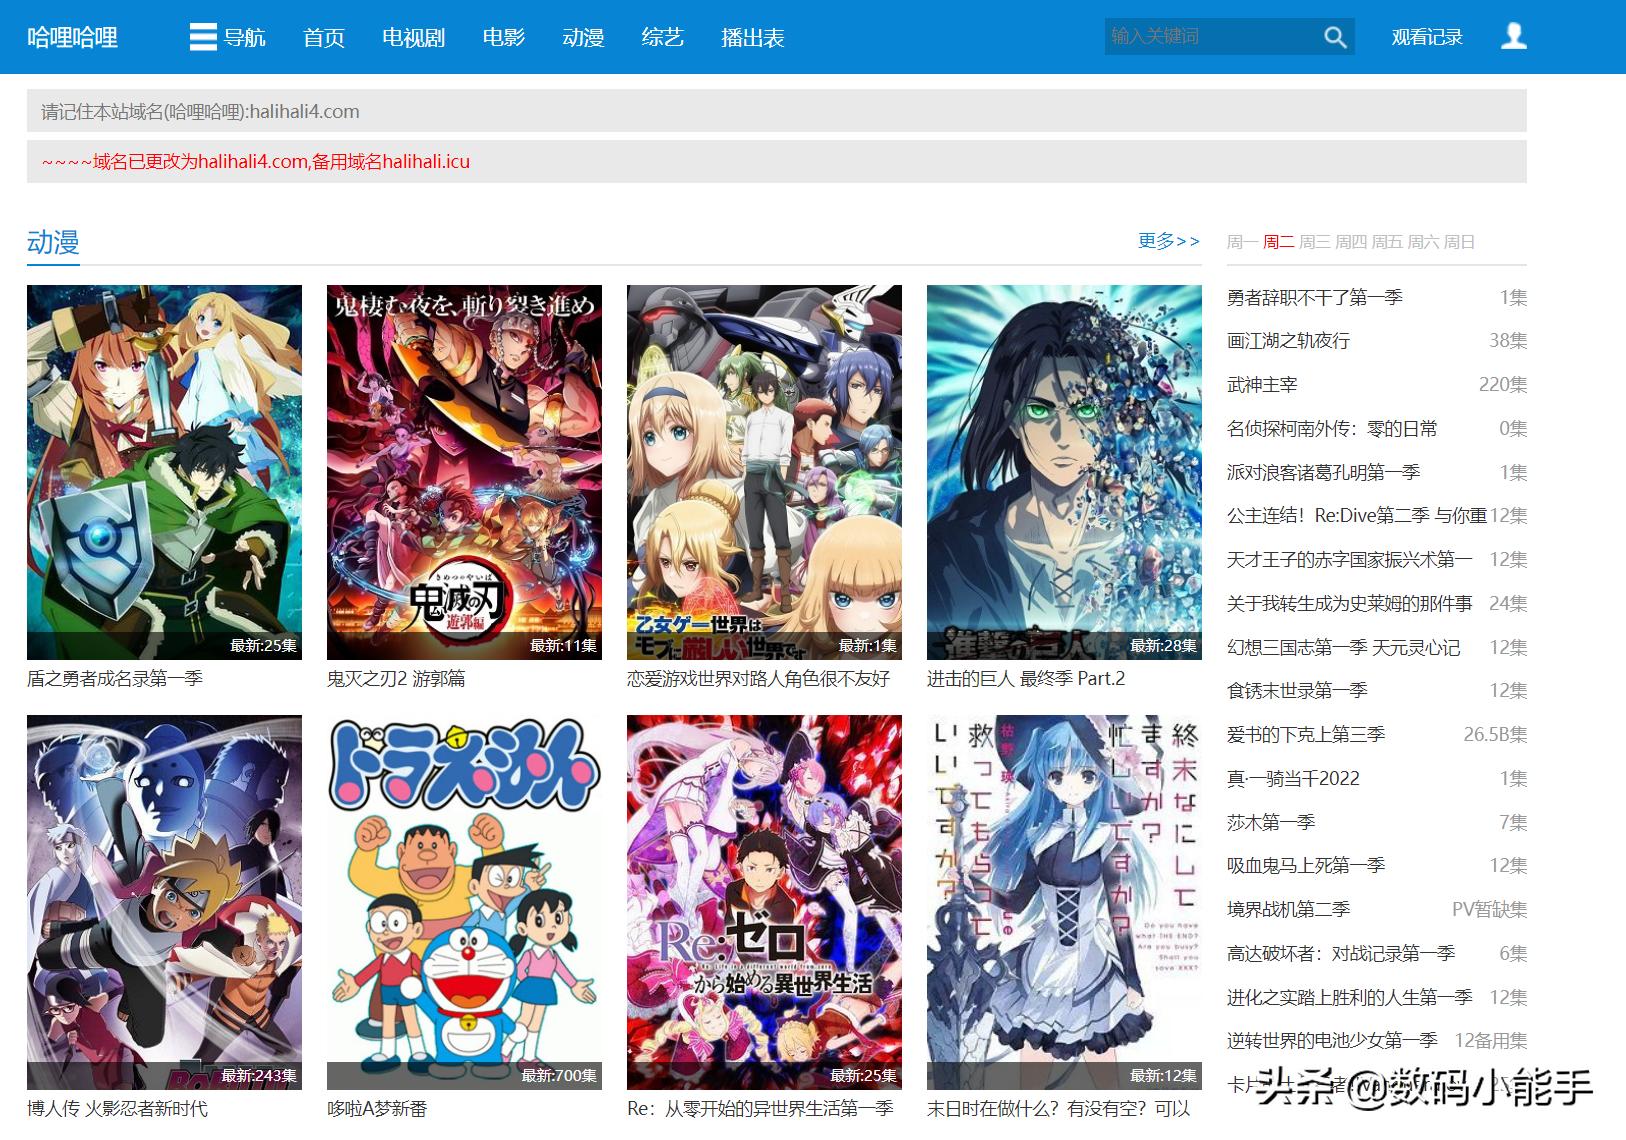The width and height of the screenshot is (1626, 1140).
Task: Open the 导航 hamburger menu icon
Action: coord(203,38)
